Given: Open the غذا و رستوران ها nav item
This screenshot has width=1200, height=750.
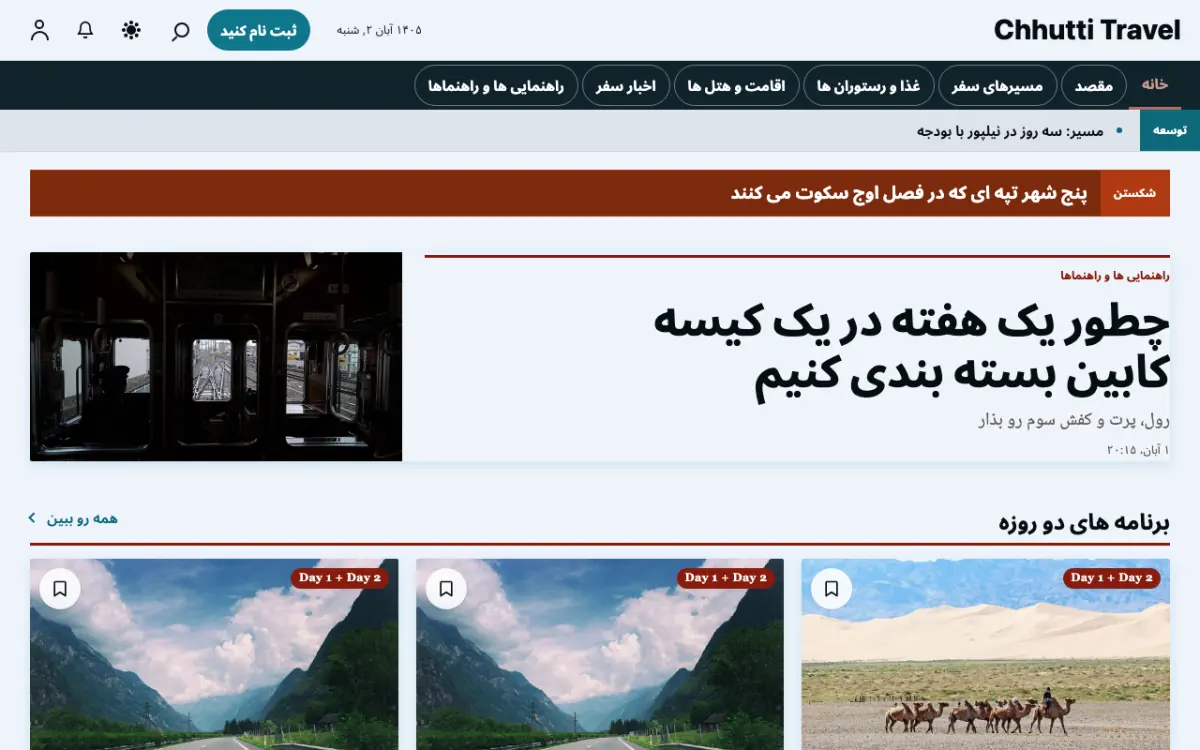Looking at the screenshot, I should click(x=869, y=86).
